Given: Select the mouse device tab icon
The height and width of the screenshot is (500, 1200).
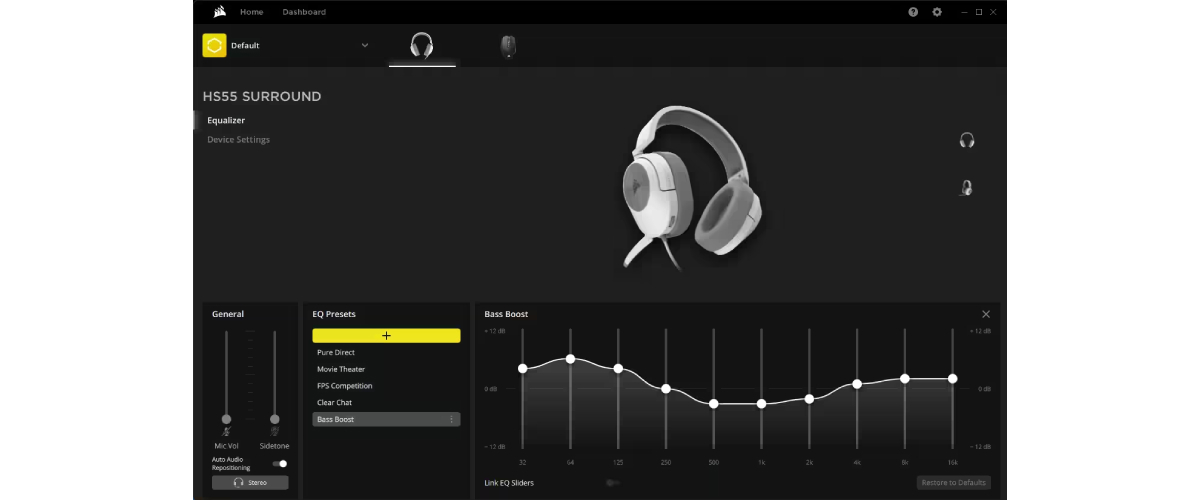Looking at the screenshot, I should pos(508,46).
